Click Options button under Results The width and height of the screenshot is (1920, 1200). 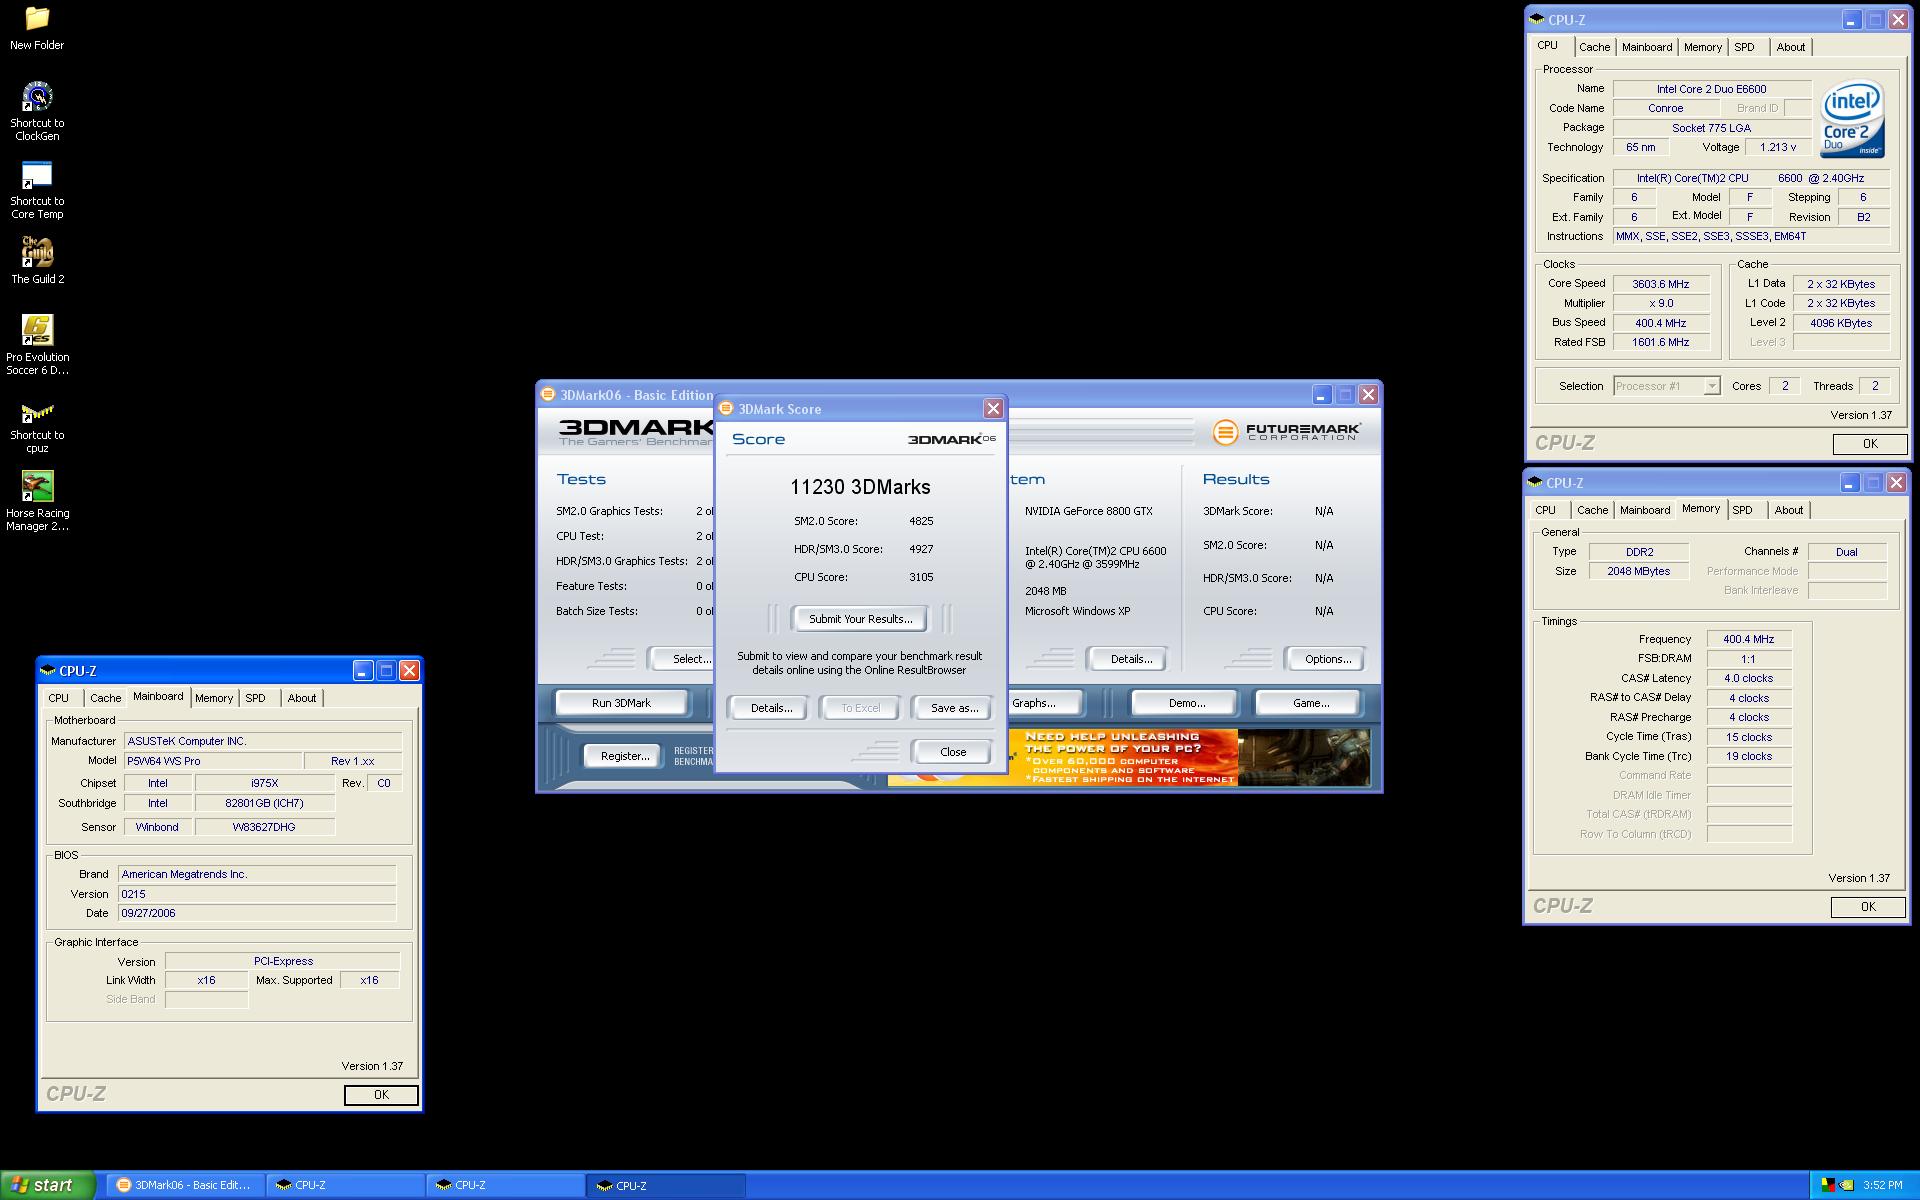point(1327,659)
